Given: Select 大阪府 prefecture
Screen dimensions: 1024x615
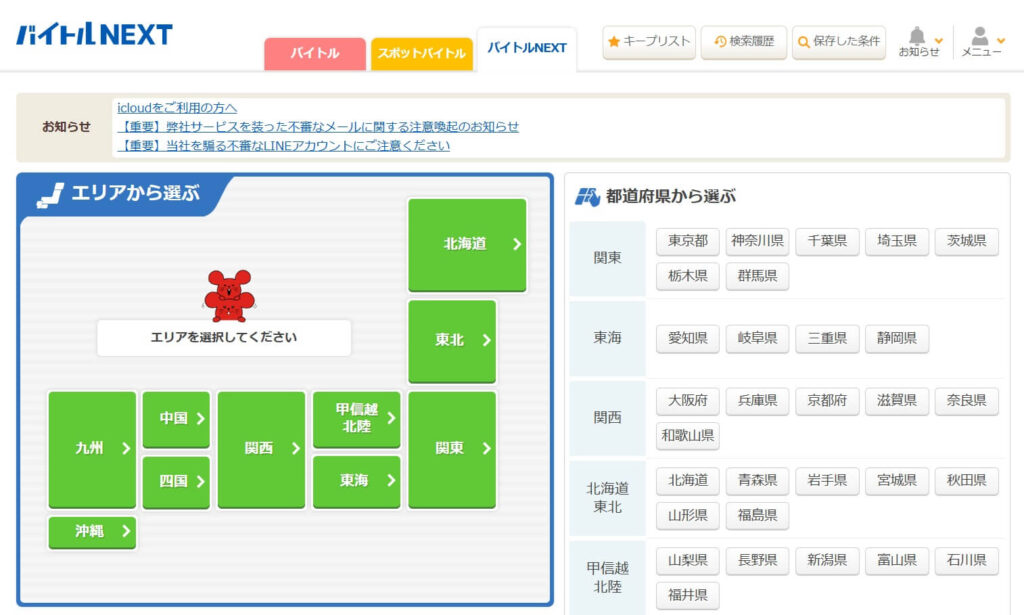Looking at the screenshot, I should tap(688, 401).
